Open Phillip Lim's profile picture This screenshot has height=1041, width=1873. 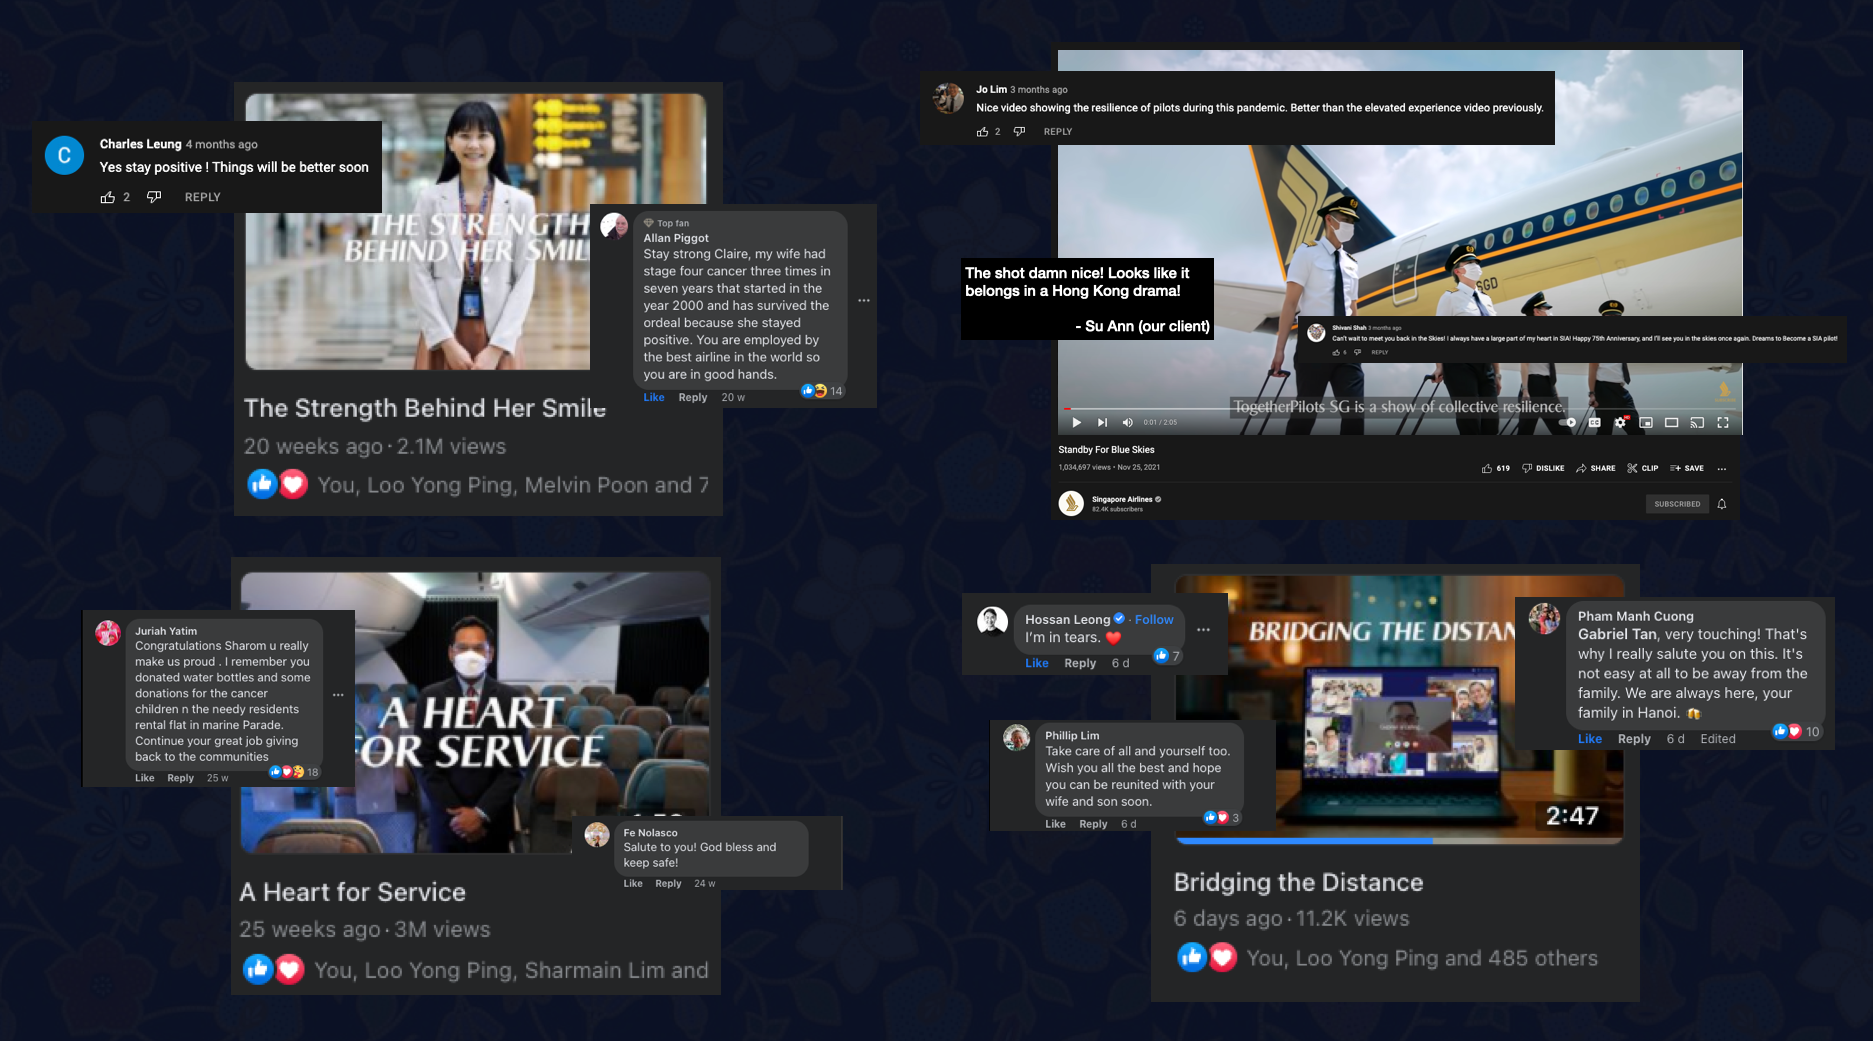pyautogui.click(x=1017, y=738)
